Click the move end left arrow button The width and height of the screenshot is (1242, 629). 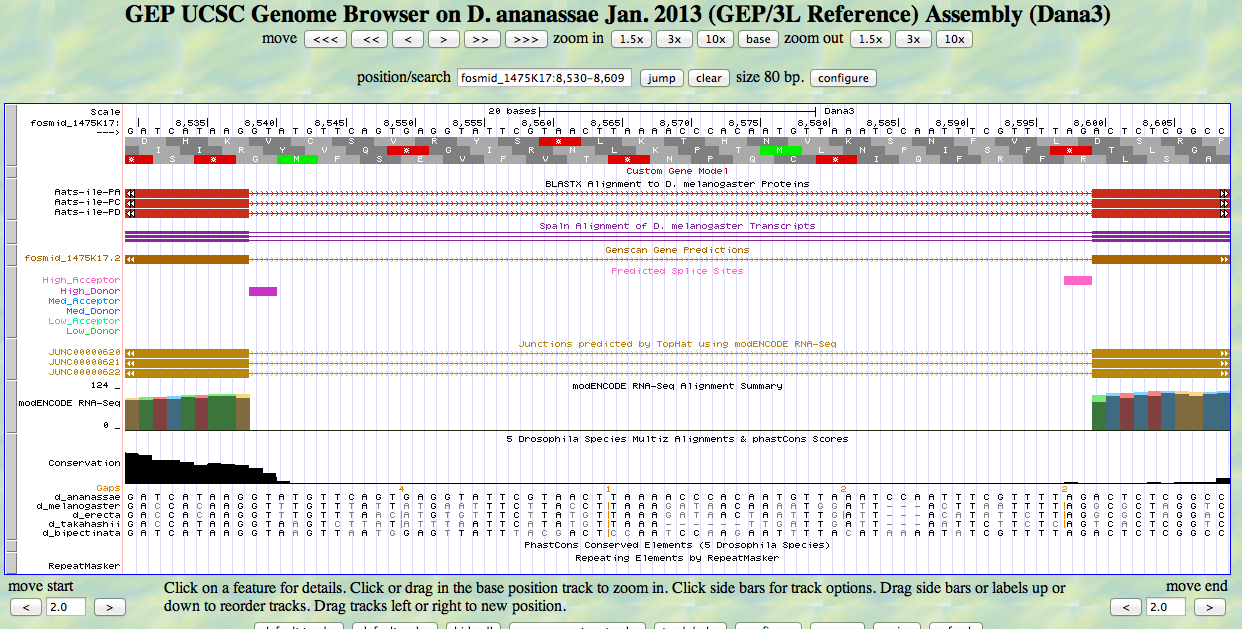(1126, 607)
